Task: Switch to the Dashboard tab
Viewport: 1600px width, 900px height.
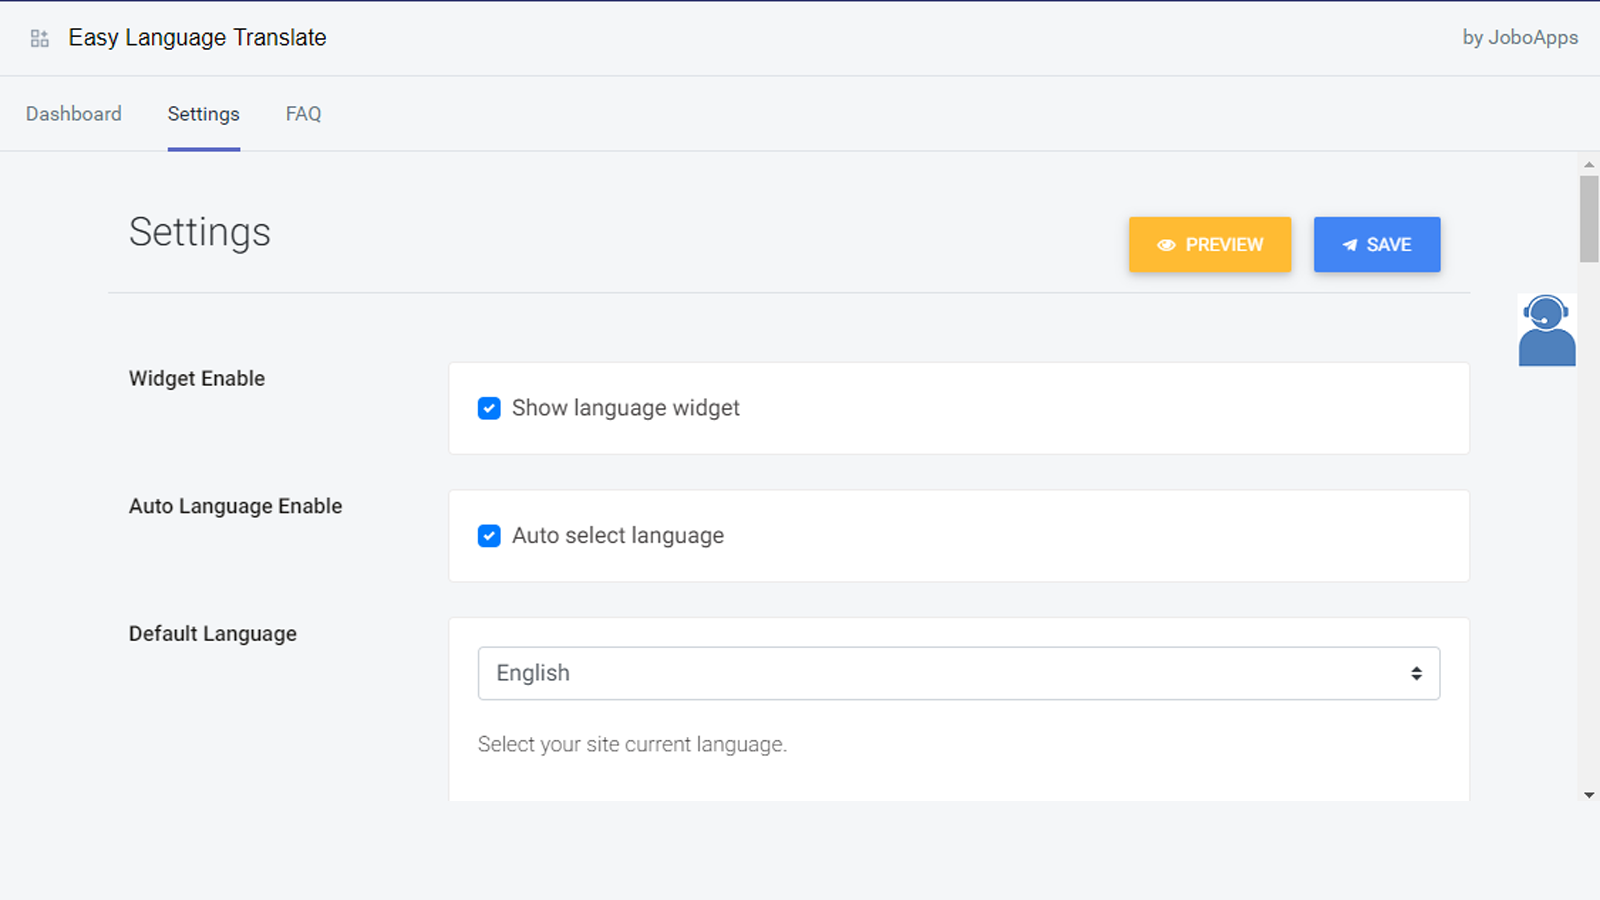Action: (74, 114)
